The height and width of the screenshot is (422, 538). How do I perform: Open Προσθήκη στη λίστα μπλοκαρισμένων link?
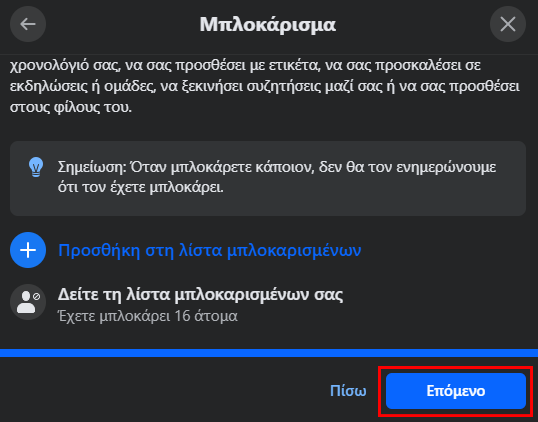[210, 250]
